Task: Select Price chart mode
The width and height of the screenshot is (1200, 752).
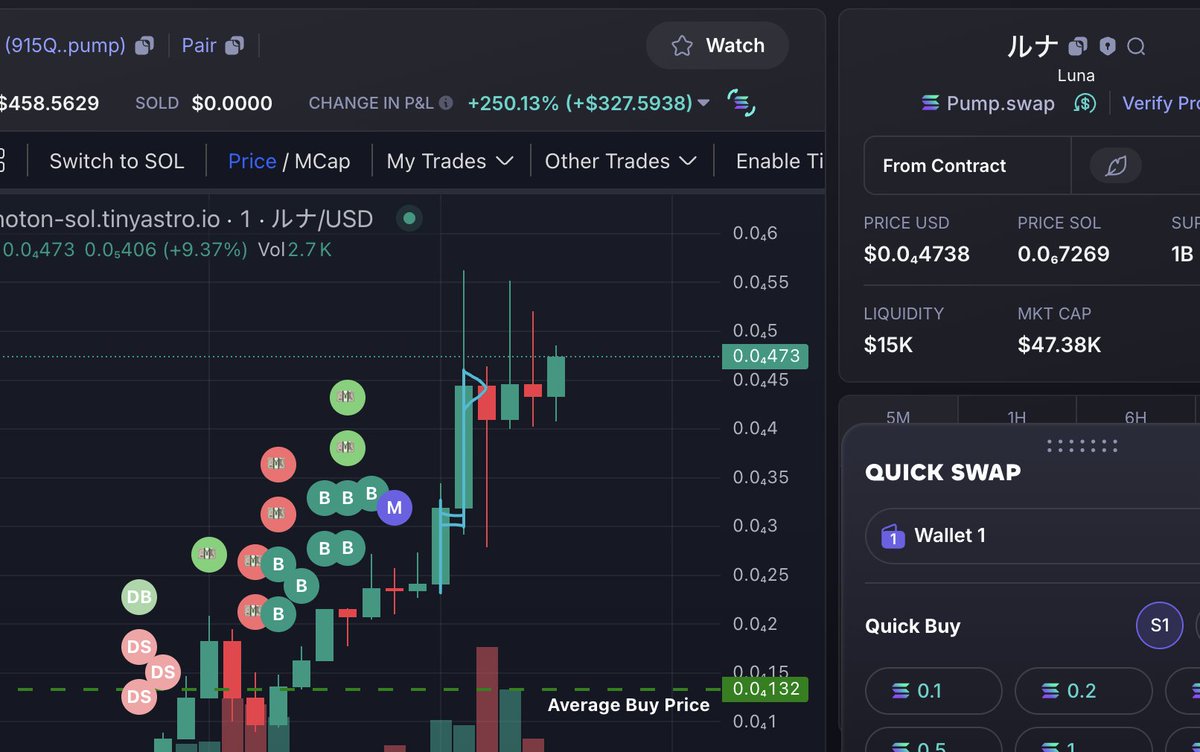Action: point(252,161)
